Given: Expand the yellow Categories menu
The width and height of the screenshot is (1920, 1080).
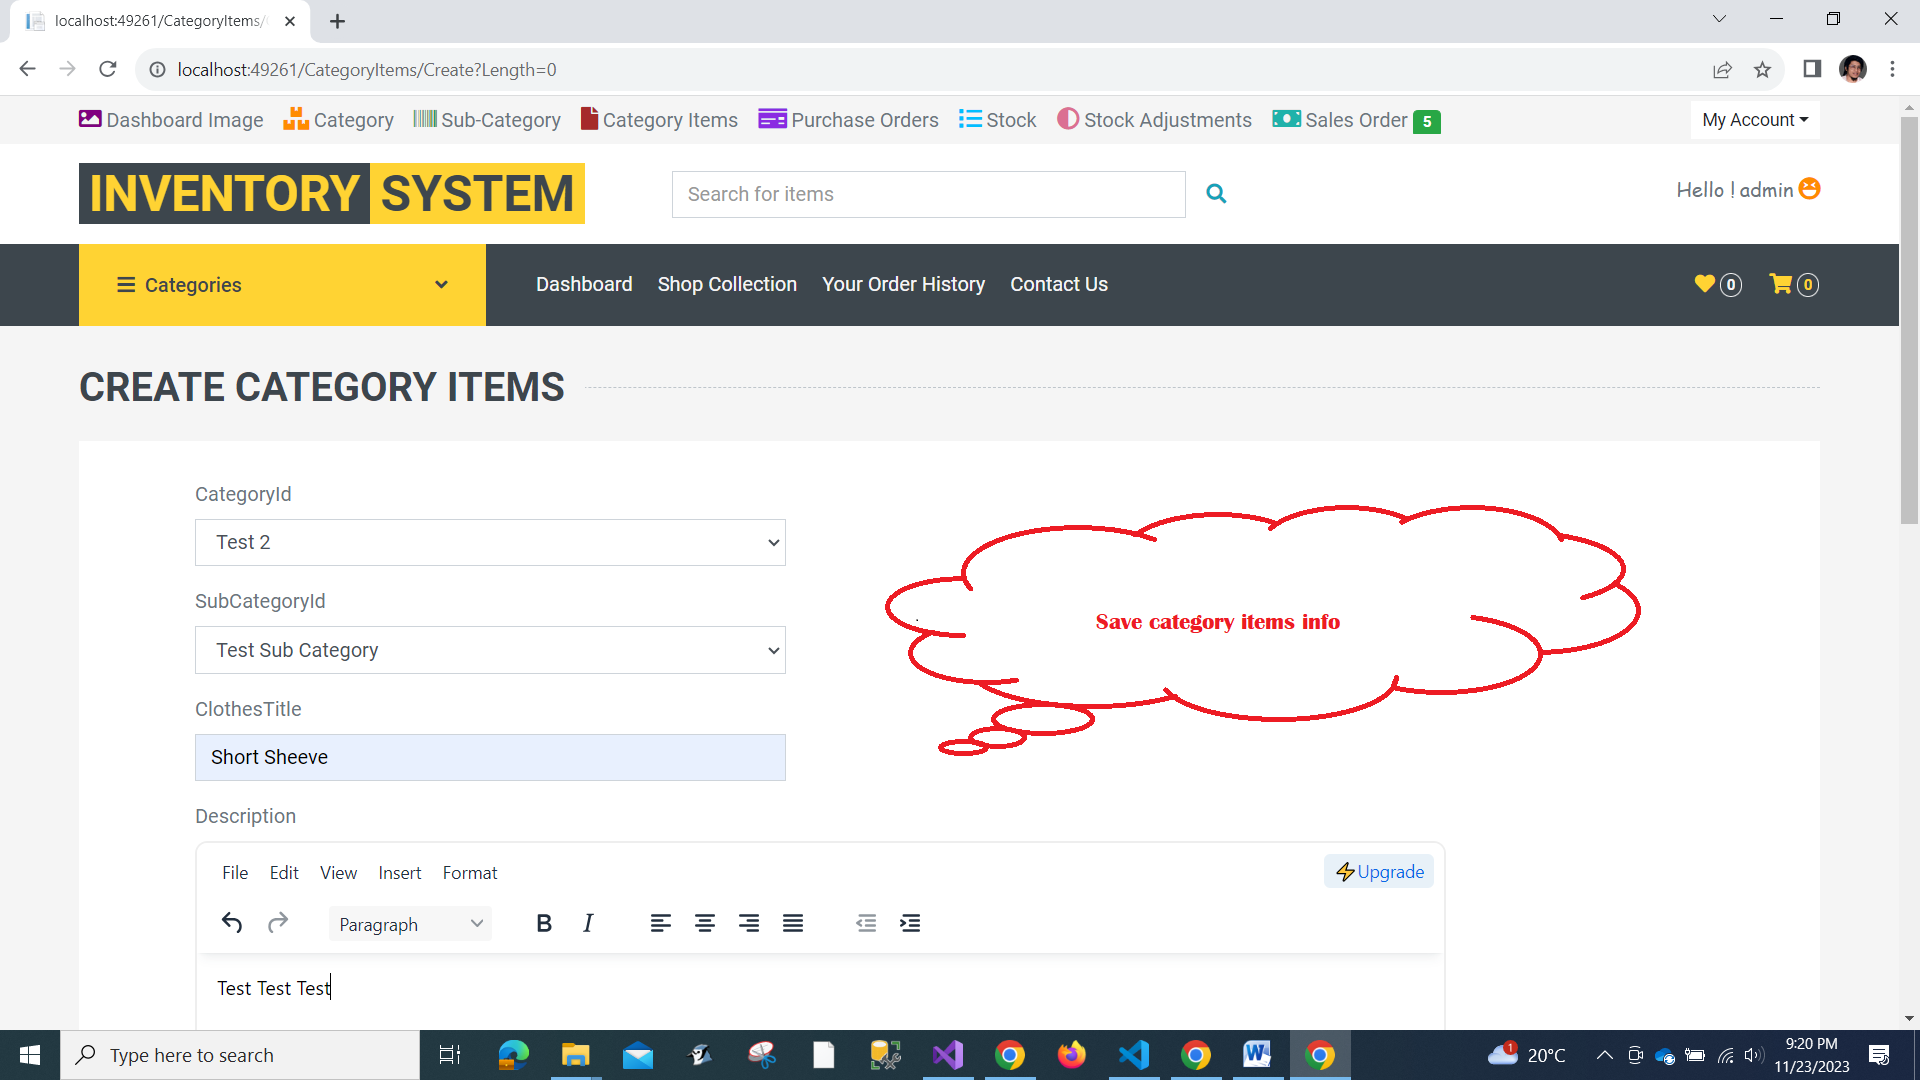Looking at the screenshot, I should tap(282, 285).
